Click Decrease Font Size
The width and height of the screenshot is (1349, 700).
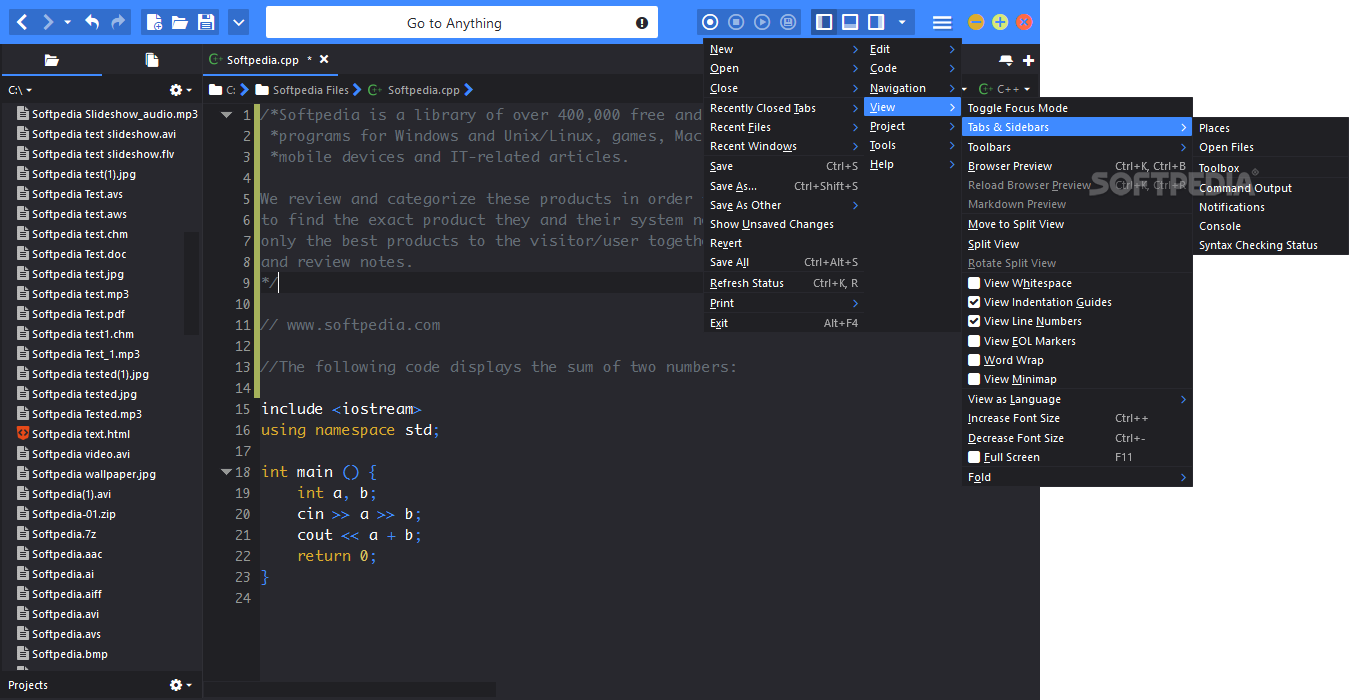click(1077, 438)
